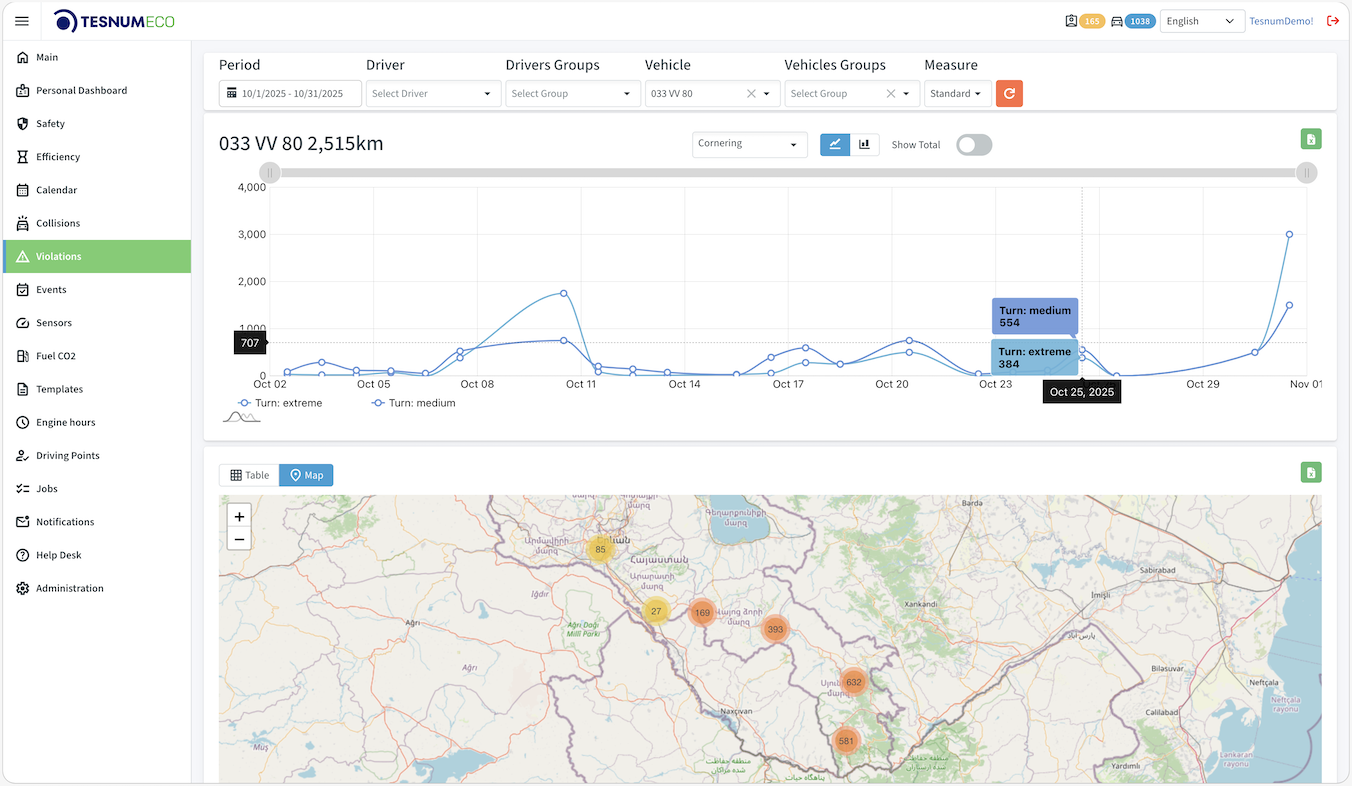Open the Violations menu item

[x=60, y=255]
